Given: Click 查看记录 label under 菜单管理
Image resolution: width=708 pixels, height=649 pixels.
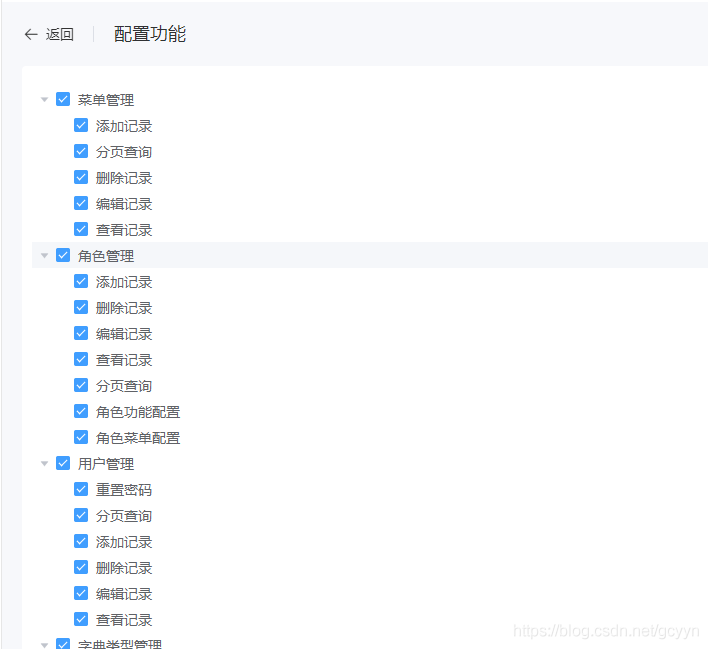Looking at the screenshot, I should [124, 230].
